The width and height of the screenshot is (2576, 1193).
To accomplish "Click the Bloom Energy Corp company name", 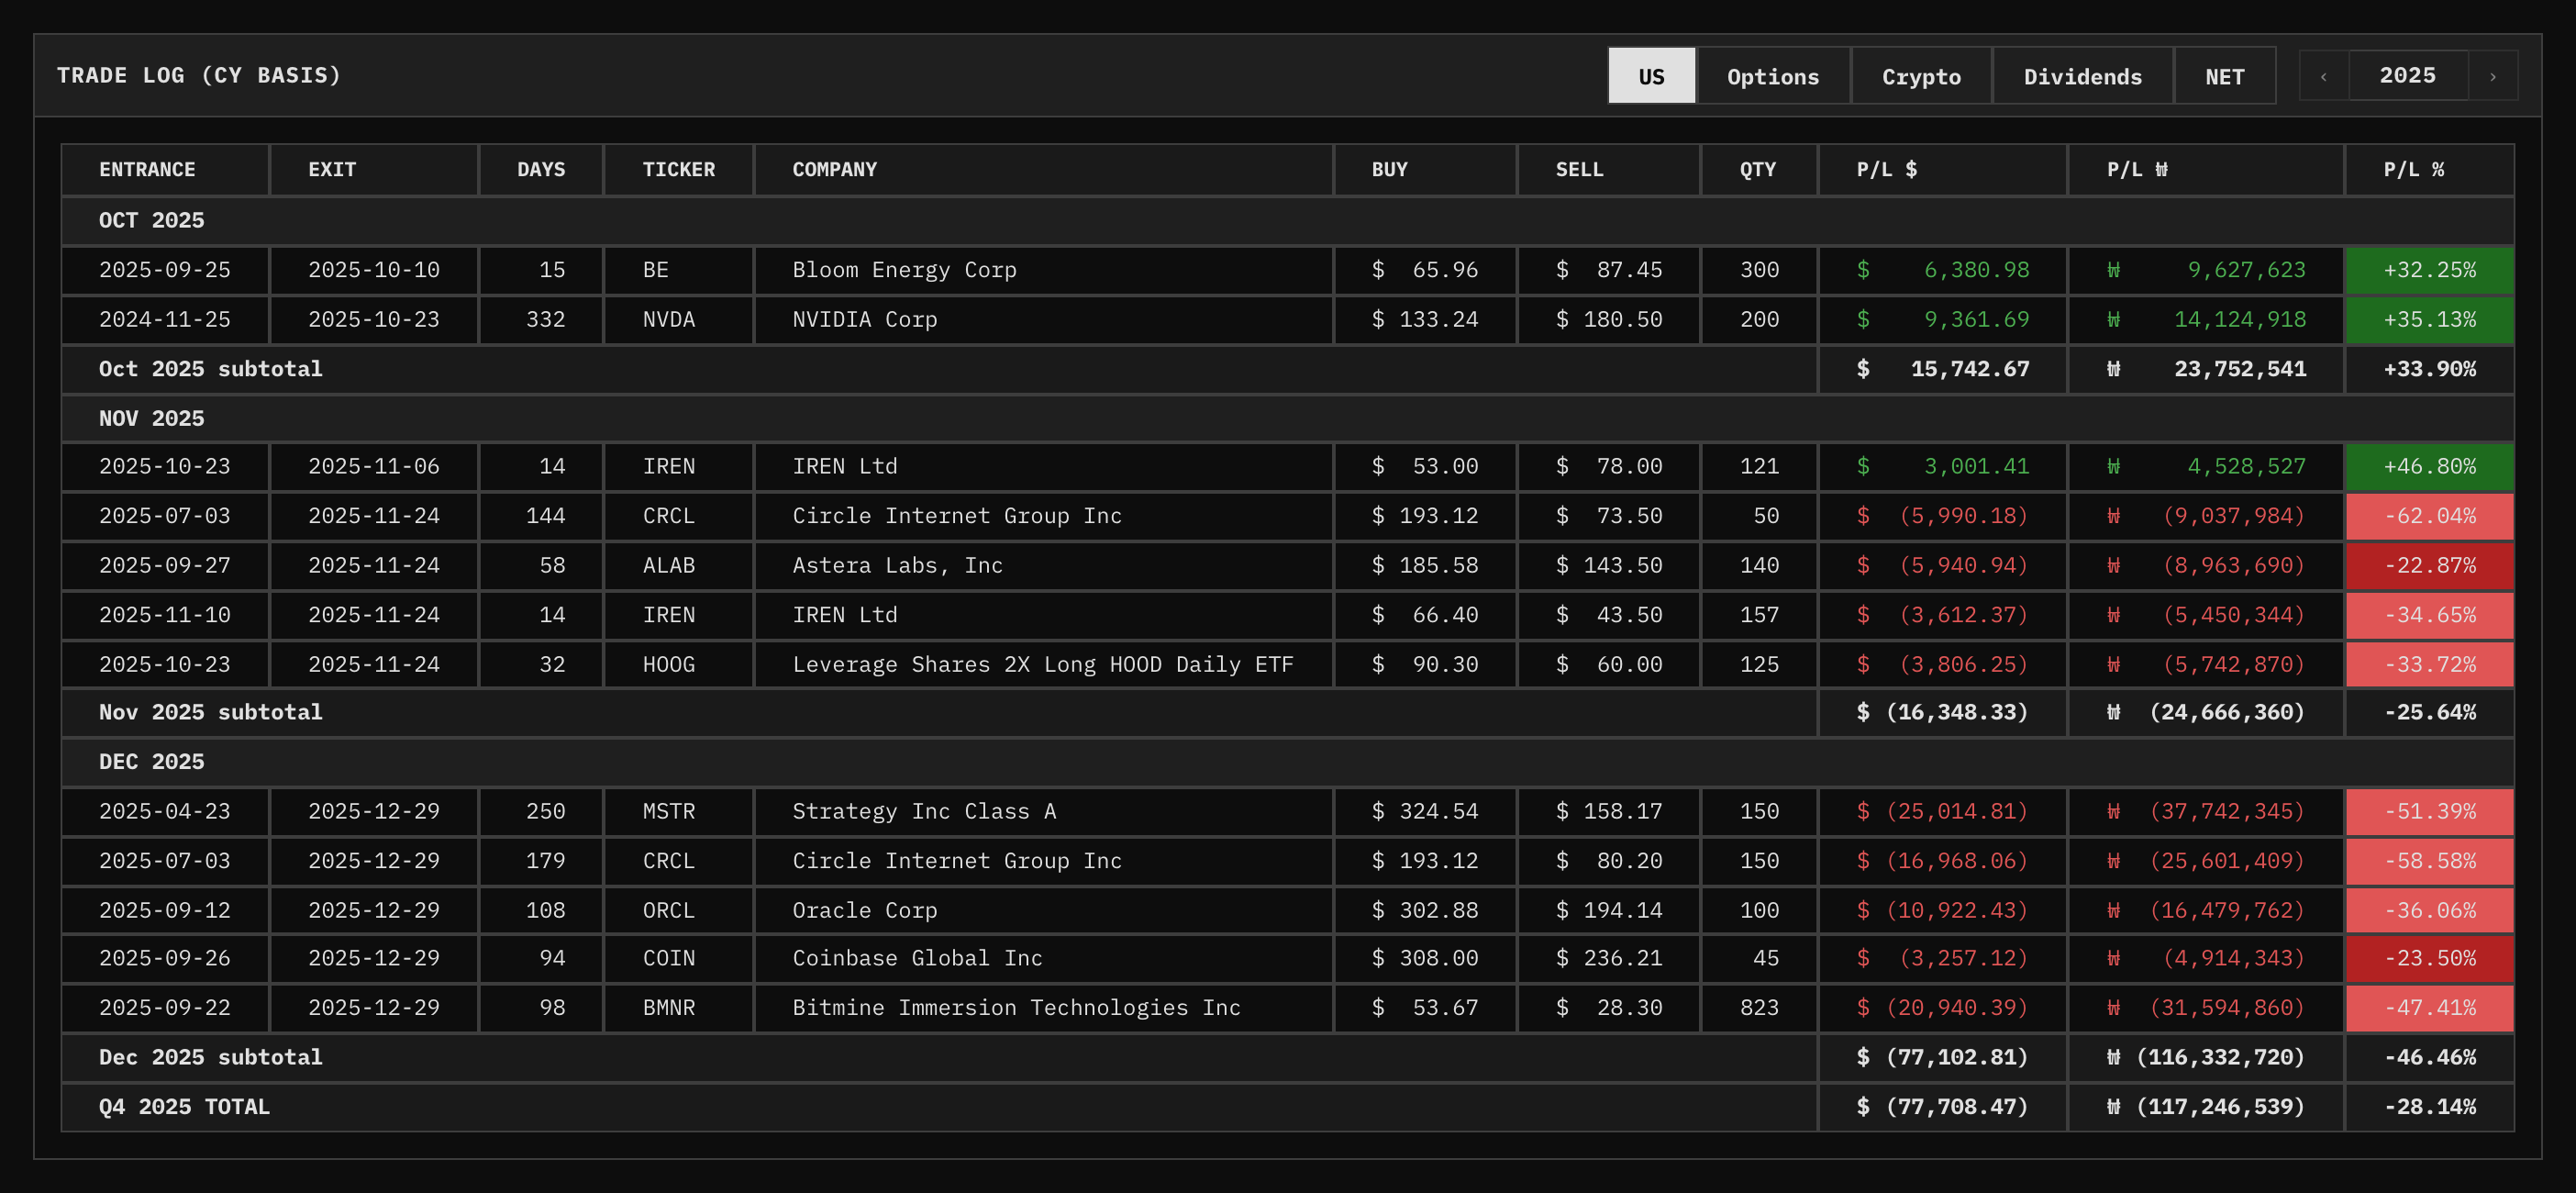I will [x=904, y=270].
